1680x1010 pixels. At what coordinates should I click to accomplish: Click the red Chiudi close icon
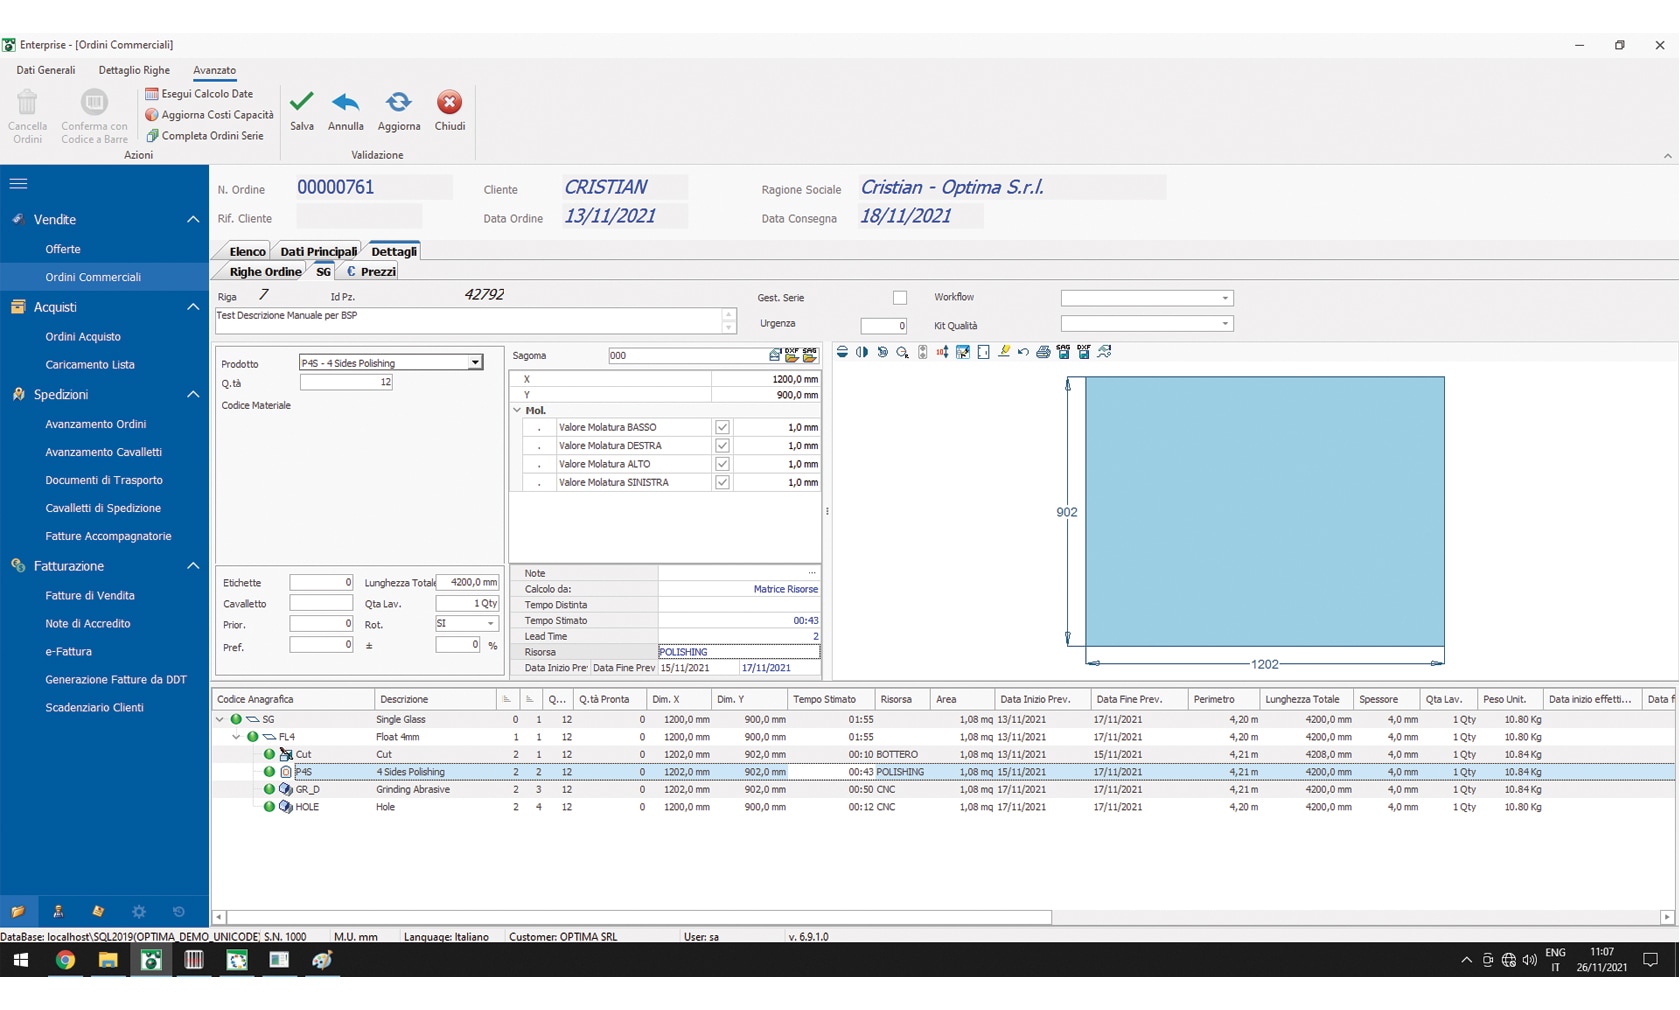coord(449,102)
